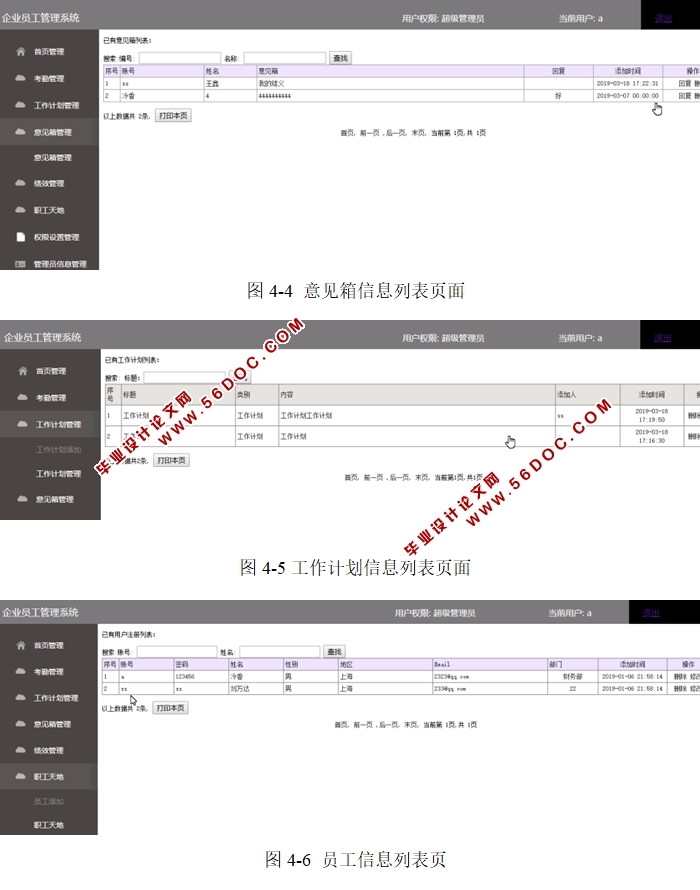
Task: Click the icon beside 管理员信息管理
Action: (20, 264)
